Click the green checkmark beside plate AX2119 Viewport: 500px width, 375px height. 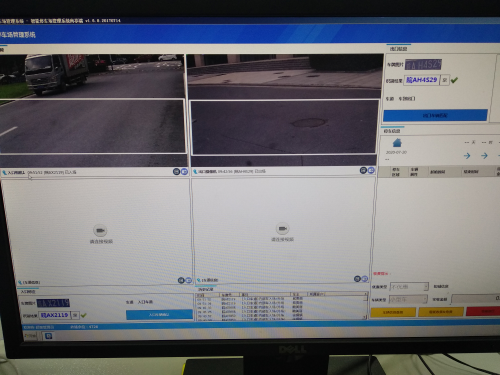click(84, 315)
